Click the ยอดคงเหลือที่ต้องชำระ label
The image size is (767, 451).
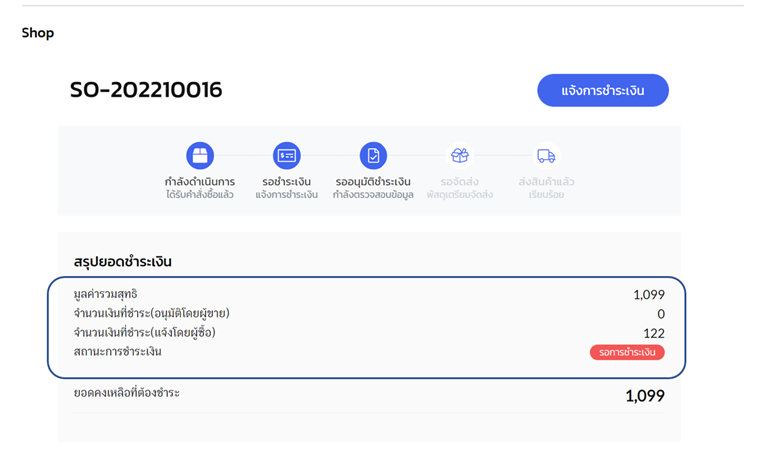click(127, 393)
